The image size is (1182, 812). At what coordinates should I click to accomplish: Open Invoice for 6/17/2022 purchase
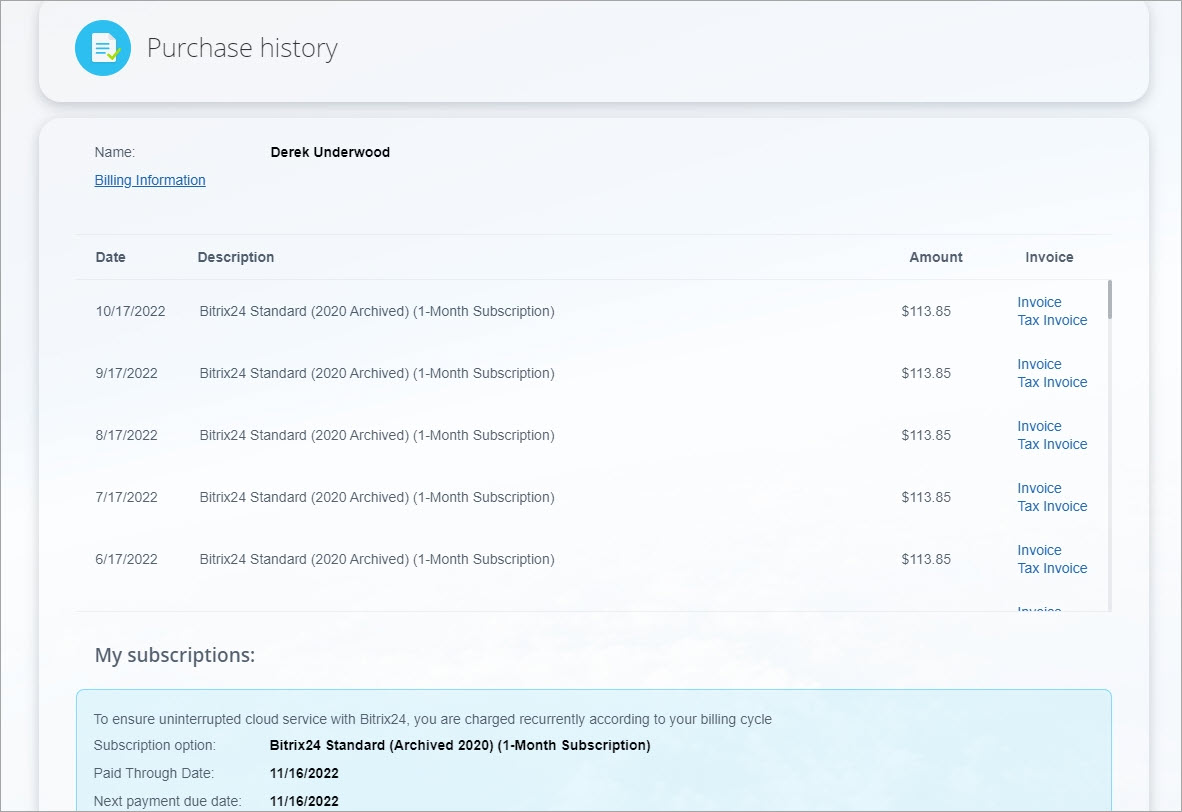coord(1039,550)
